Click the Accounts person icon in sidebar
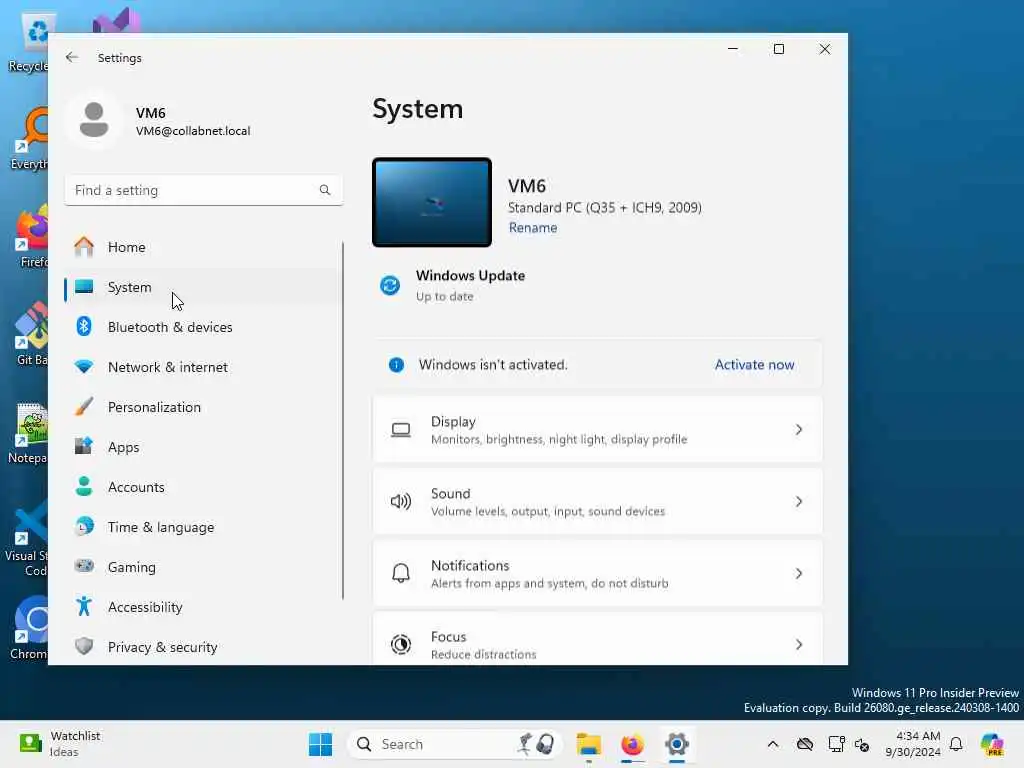 click(84, 486)
